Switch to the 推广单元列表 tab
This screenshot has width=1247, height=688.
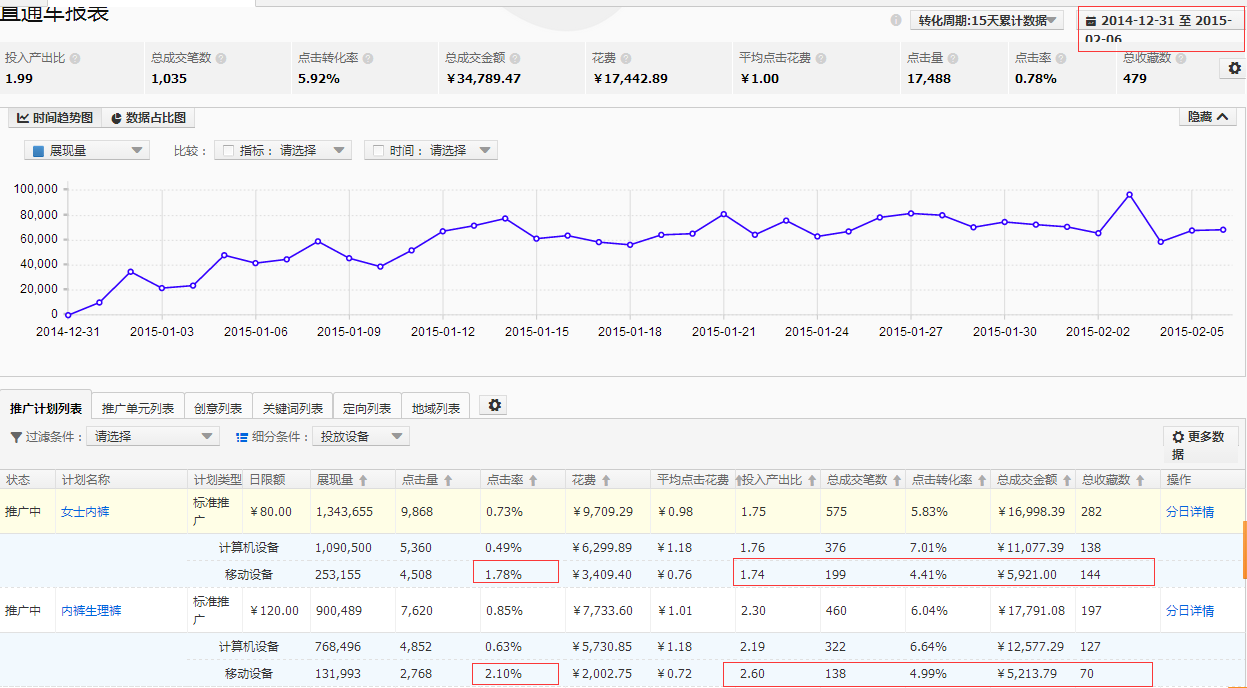tap(137, 408)
